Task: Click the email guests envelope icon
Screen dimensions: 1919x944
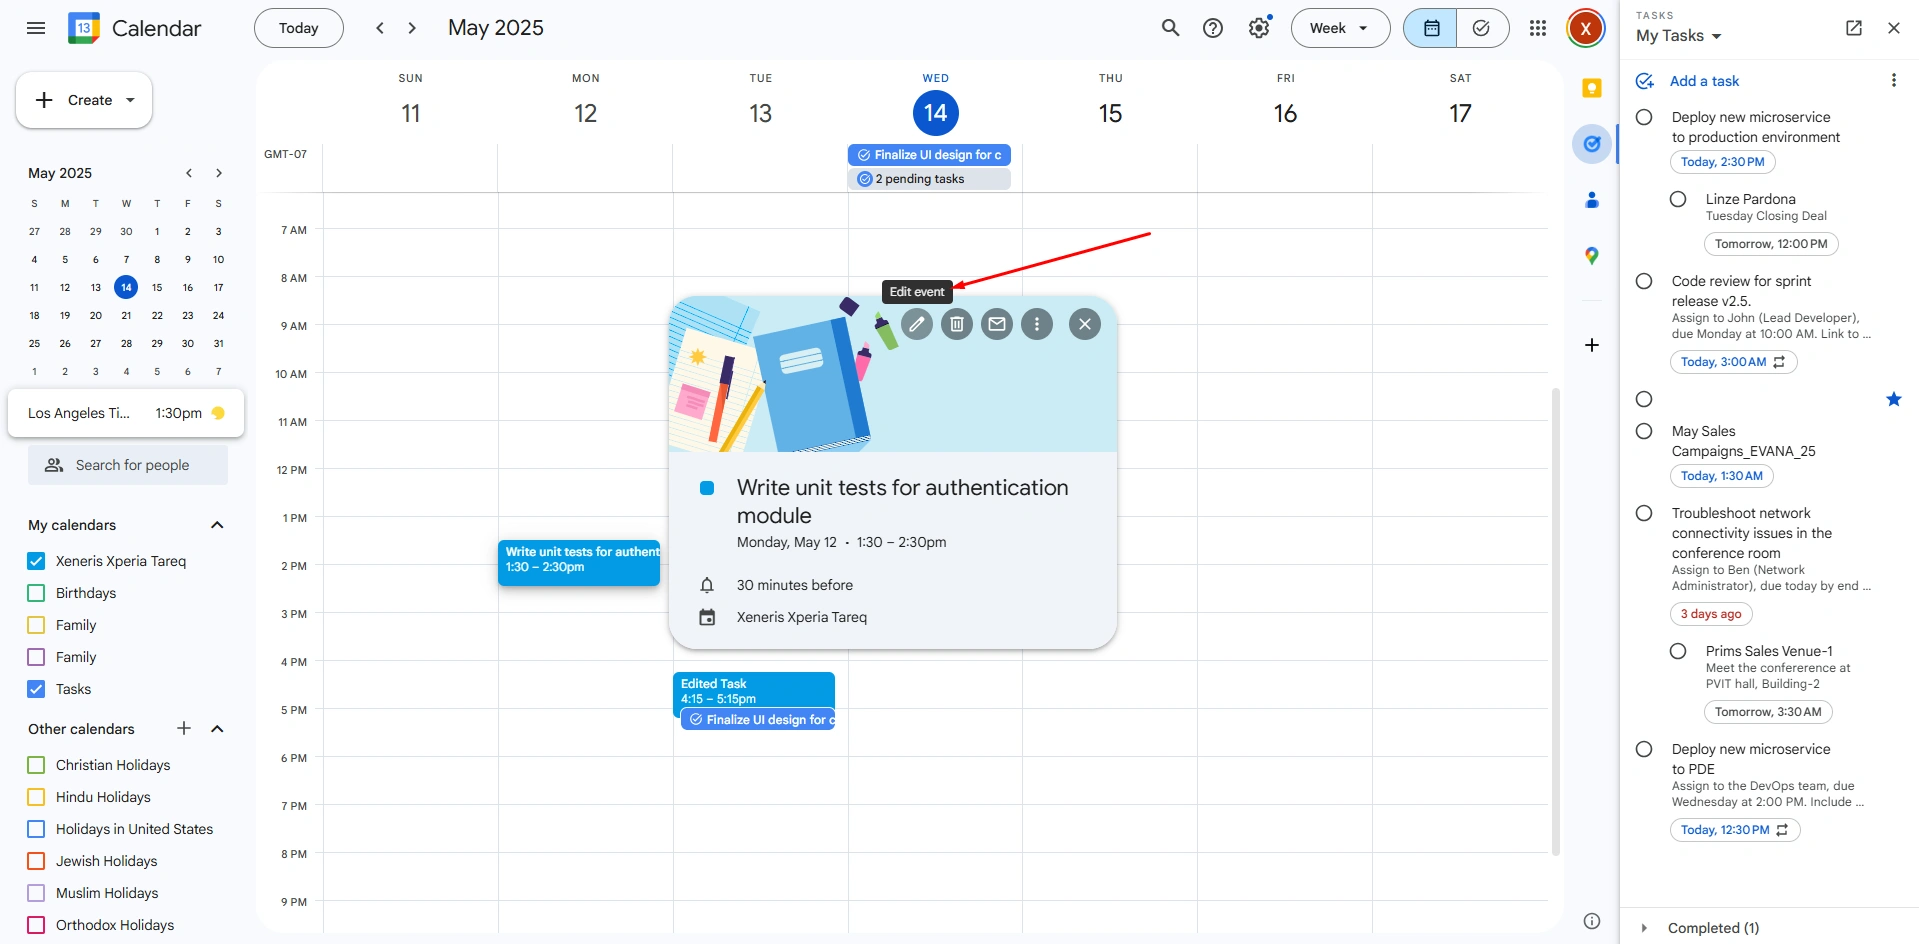Action: [x=996, y=324]
